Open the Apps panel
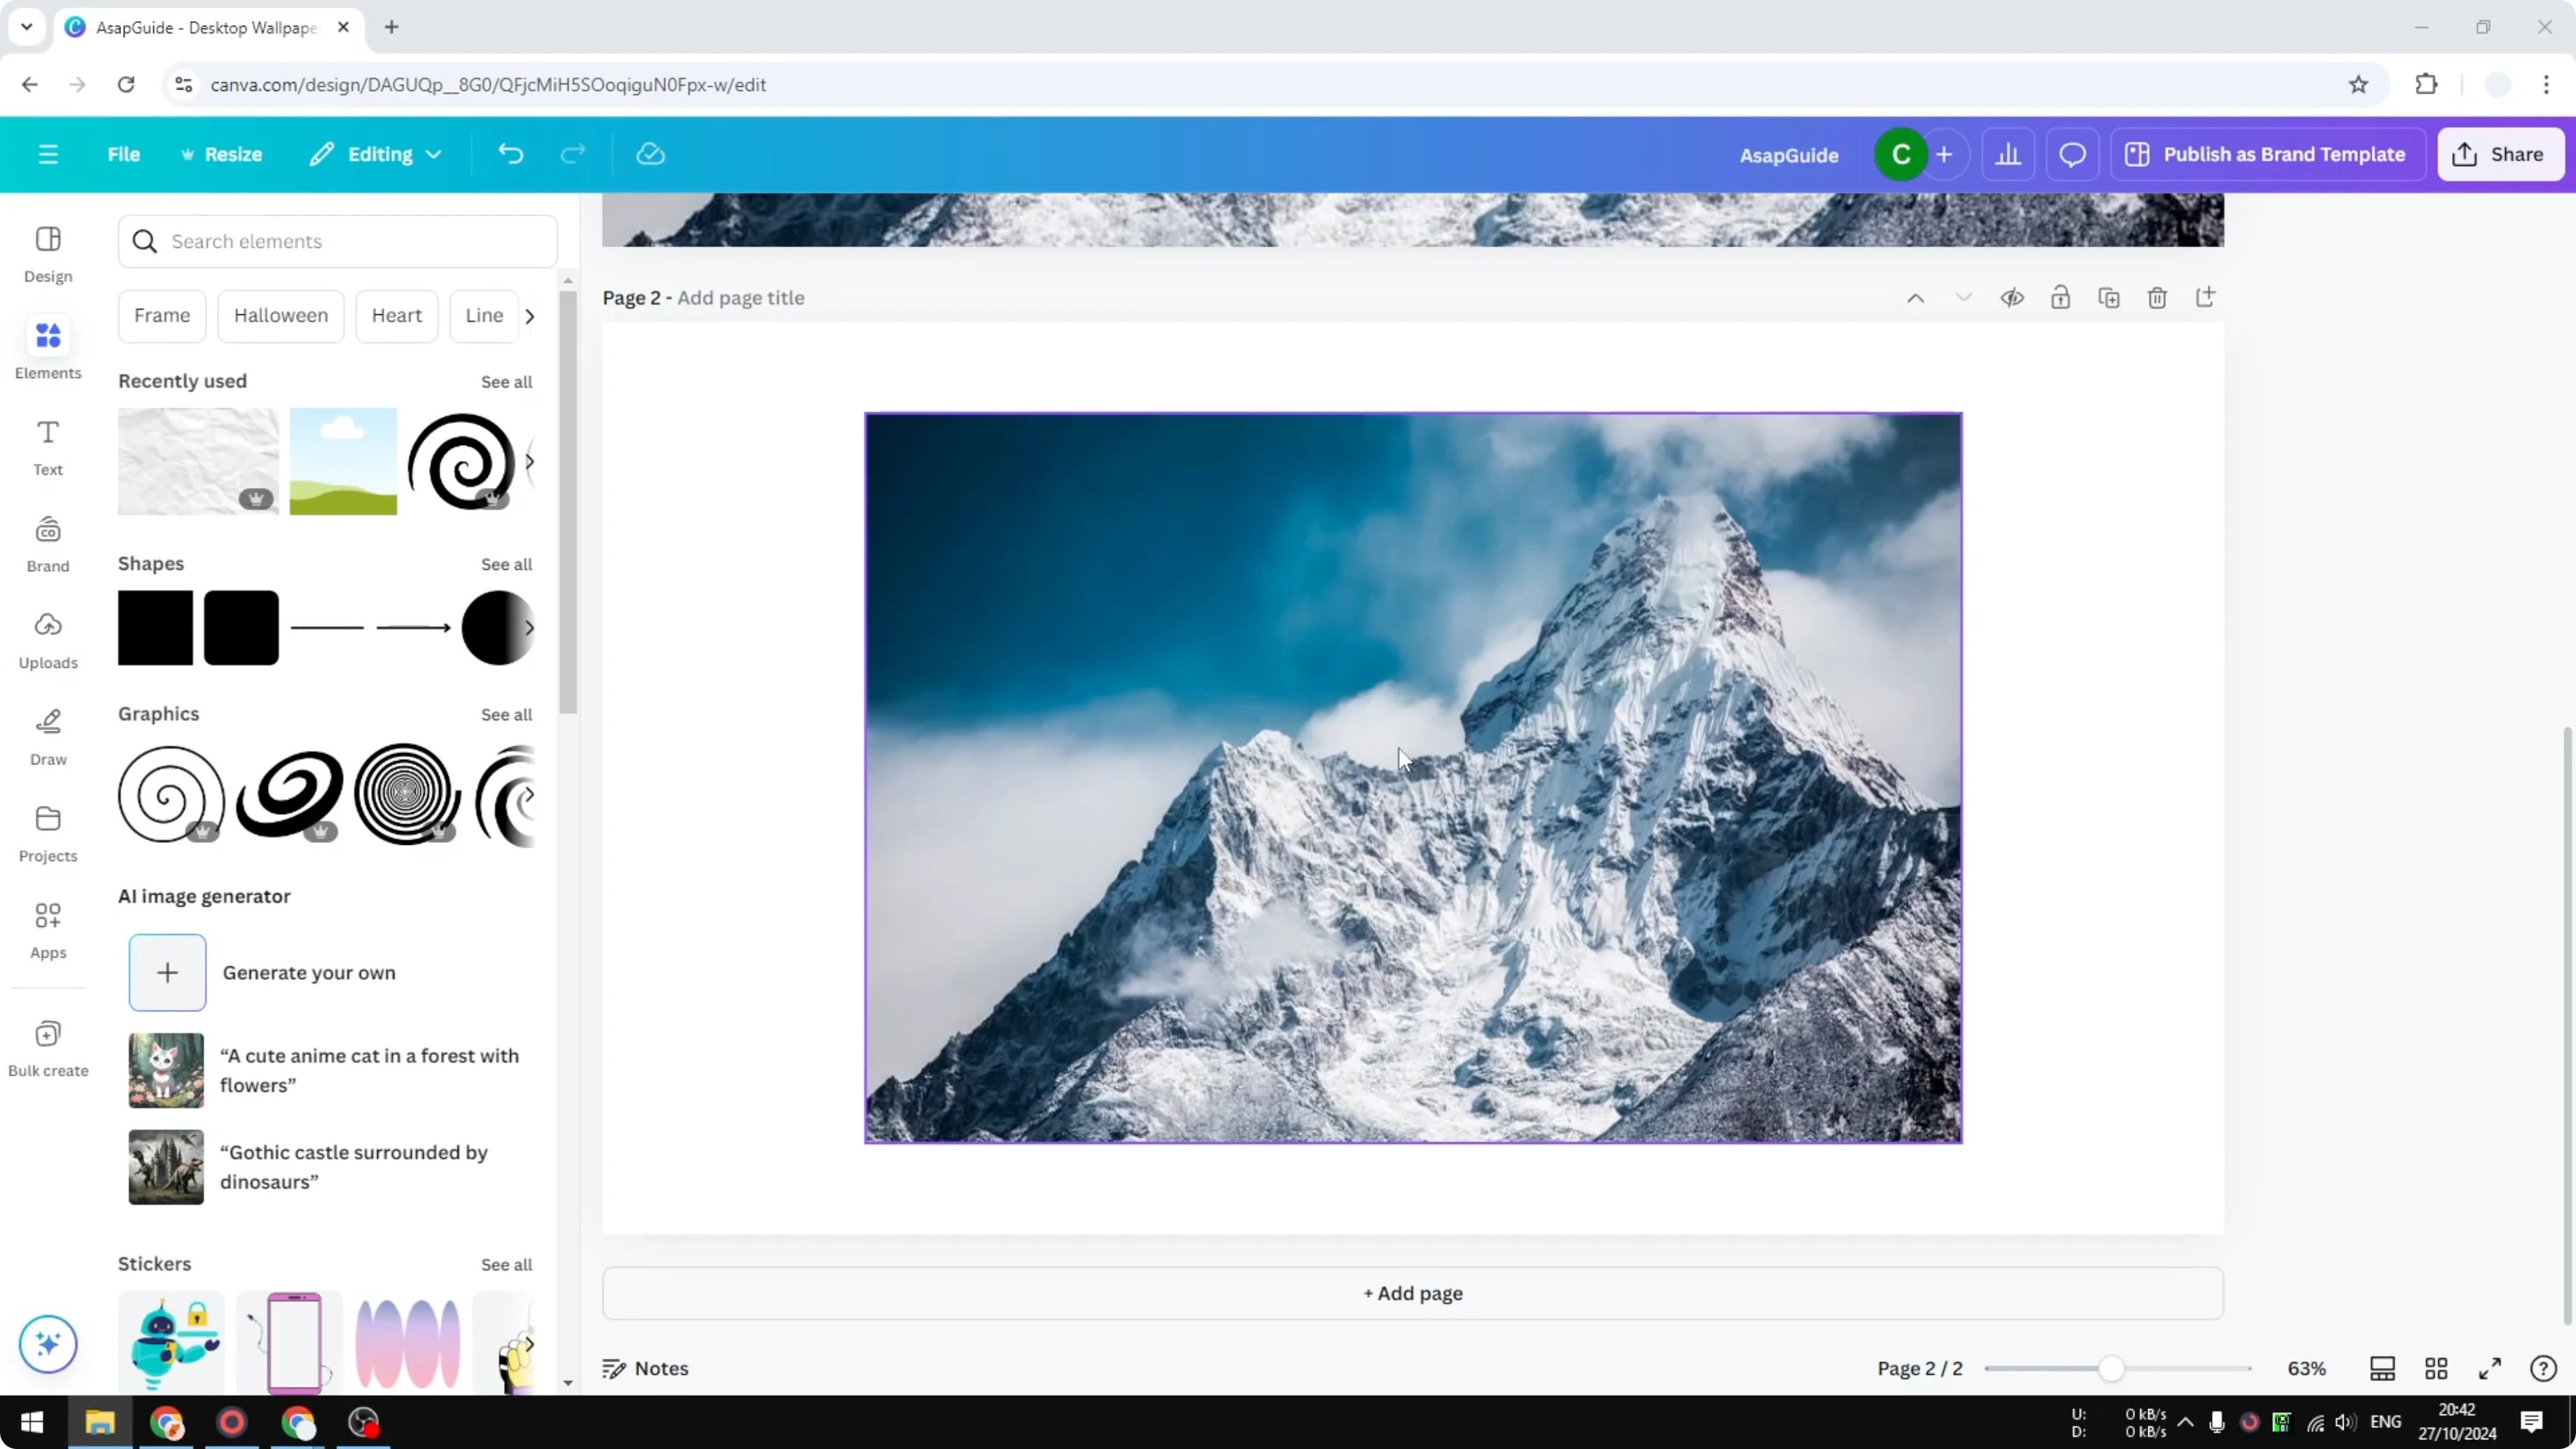This screenshot has width=2576, height=1449. [x=47, y=928]
